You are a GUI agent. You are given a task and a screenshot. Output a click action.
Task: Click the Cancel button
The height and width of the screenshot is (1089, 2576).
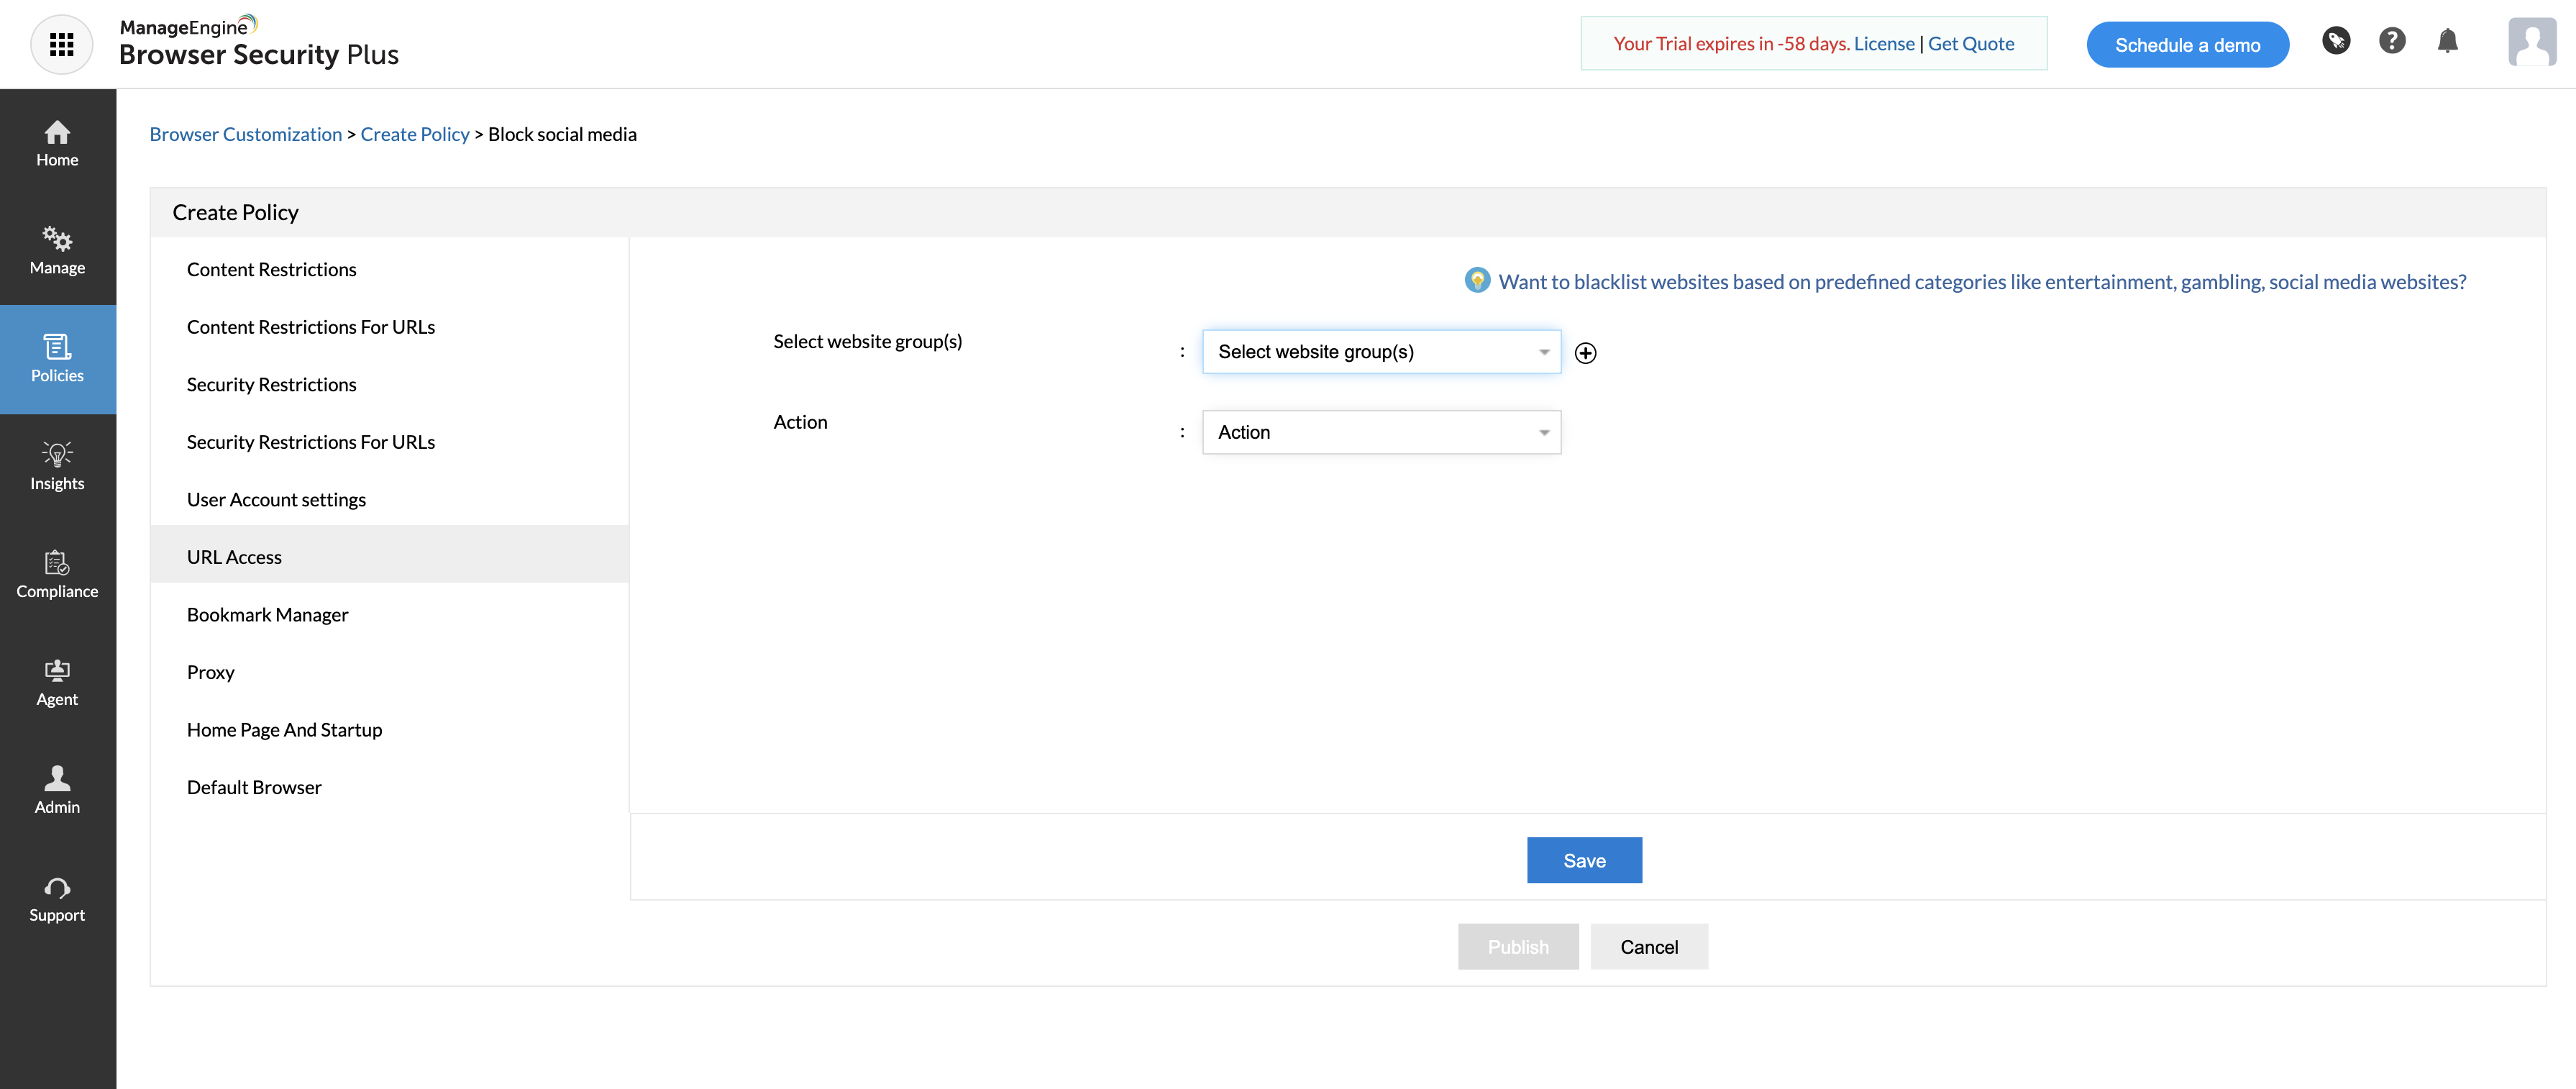pos(1648,947)
